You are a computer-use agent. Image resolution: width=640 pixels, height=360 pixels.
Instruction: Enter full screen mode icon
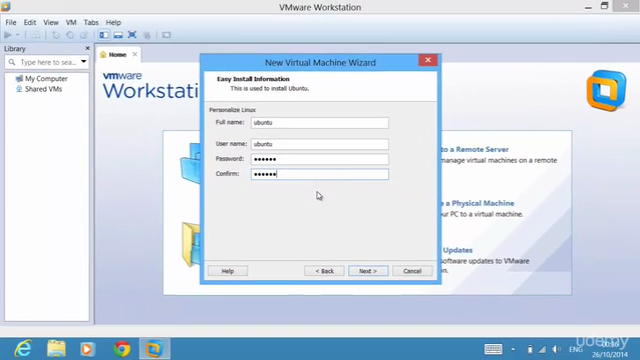pos(132,35)
